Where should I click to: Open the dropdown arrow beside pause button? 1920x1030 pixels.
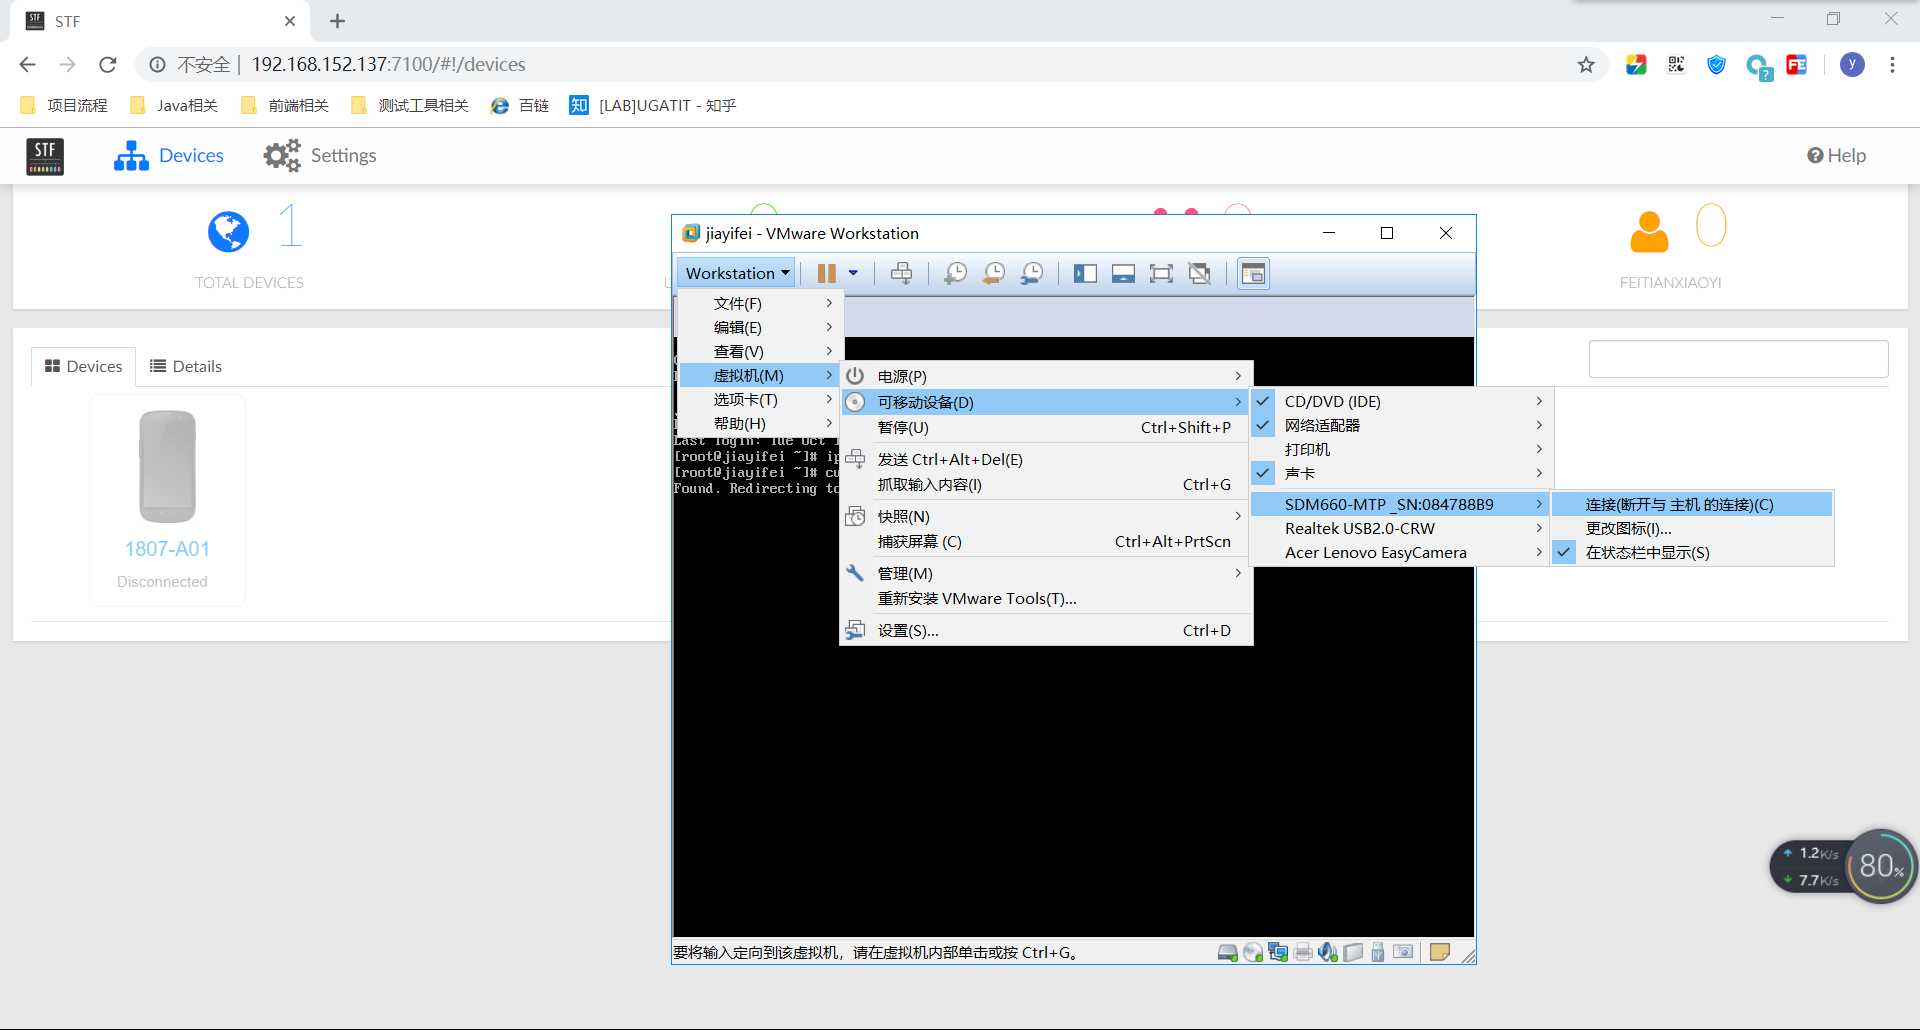point(853,273)
